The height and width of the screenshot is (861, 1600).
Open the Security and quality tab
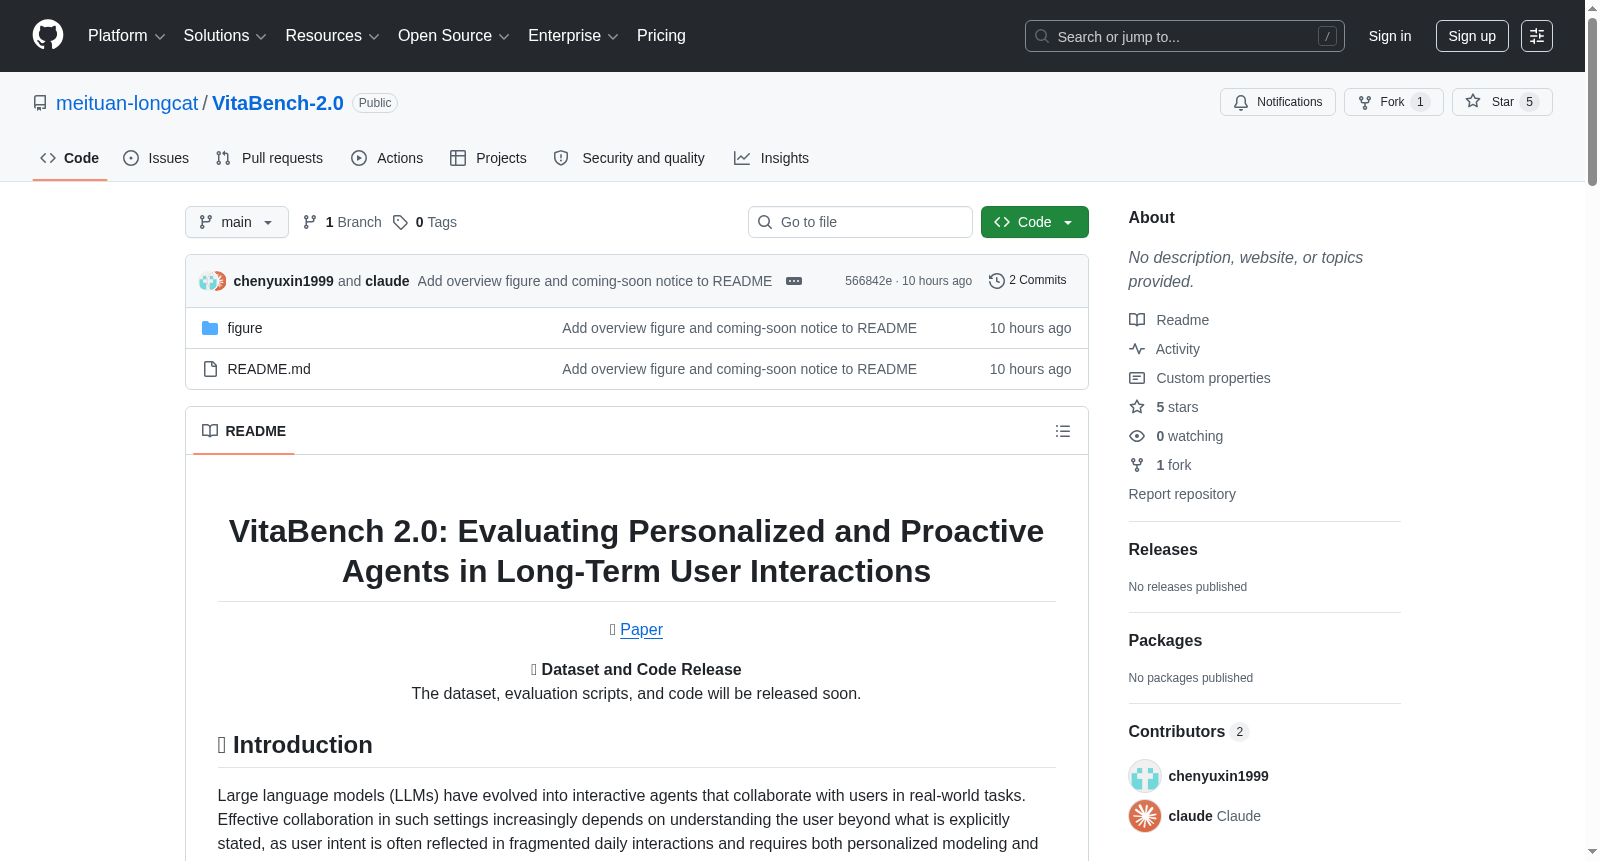pyautogui.click(x=629, y=158)
